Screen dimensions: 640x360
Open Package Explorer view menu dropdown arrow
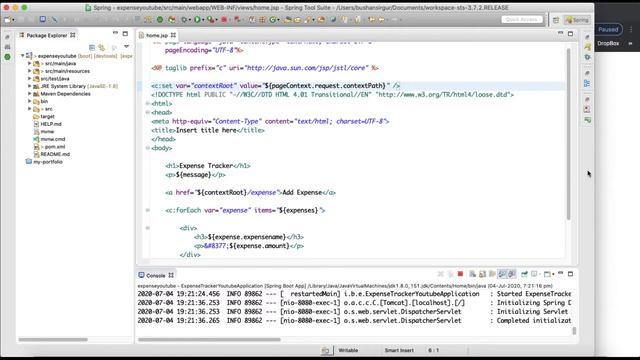(x=127, y=47)
